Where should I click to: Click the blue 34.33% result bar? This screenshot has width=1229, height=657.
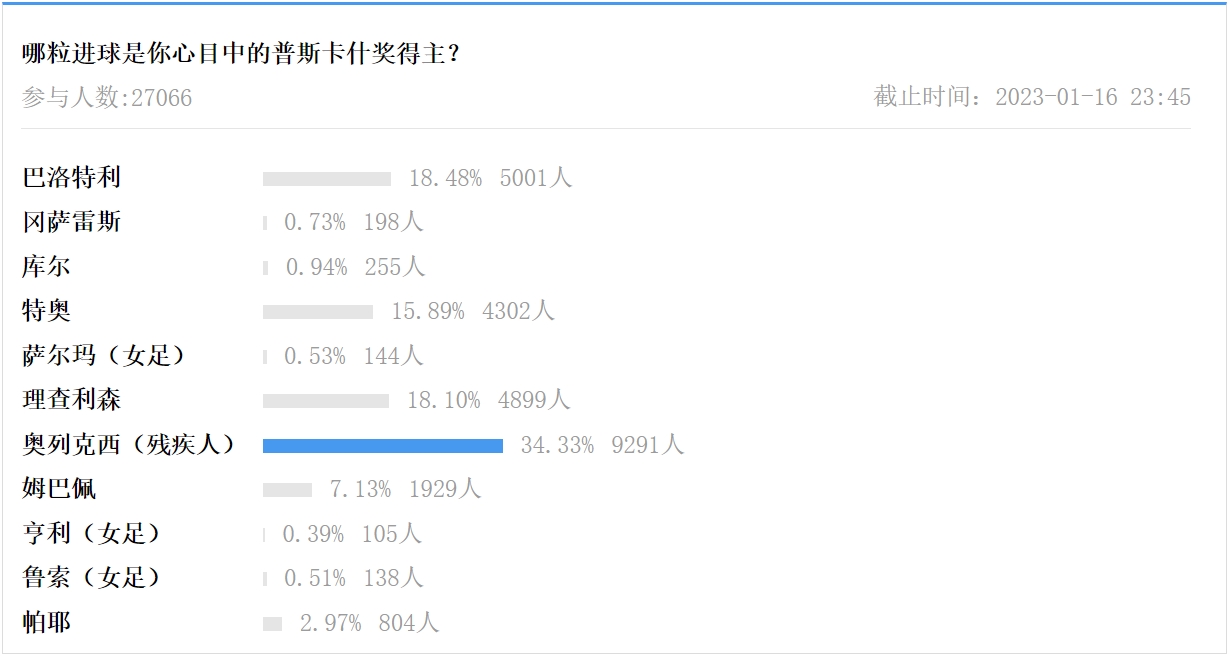[383, 446]
